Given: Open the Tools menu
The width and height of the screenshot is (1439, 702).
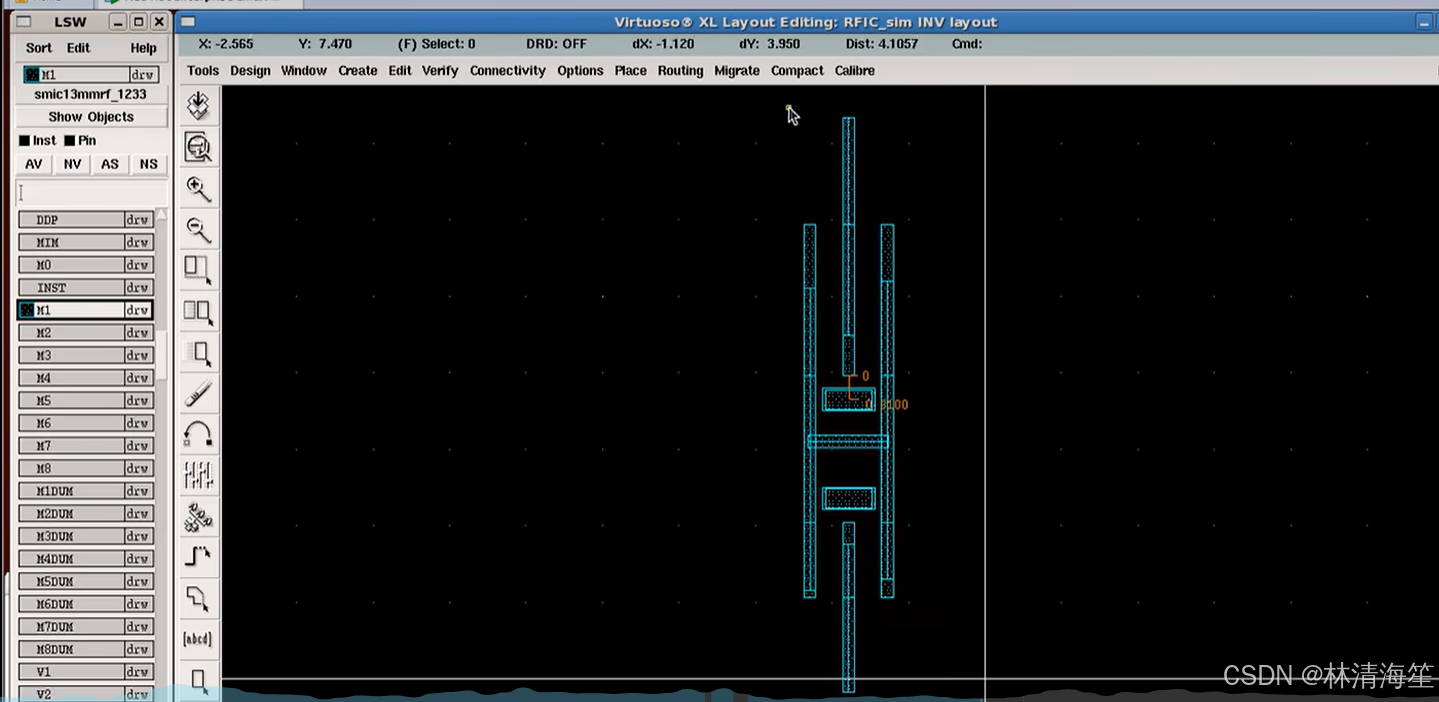Looking at the screenshot, I should [x=203, y=71].
